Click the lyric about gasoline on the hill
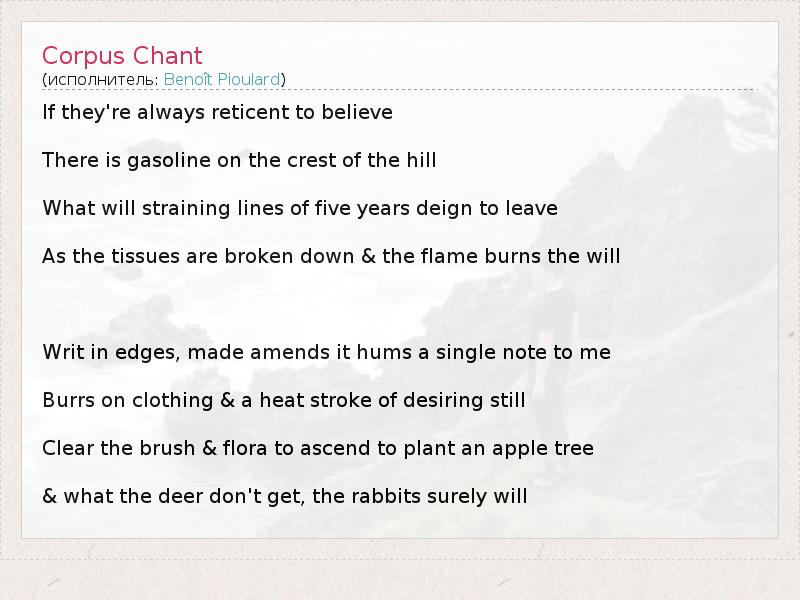The width and height of the screenshot is (800, 600). (x=239, y=160)
